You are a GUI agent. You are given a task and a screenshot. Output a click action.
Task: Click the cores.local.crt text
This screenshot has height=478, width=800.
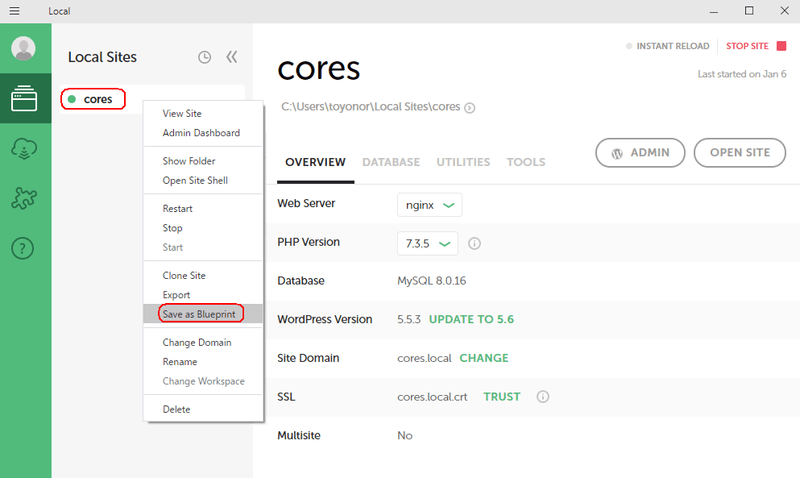tap(433, 397)
